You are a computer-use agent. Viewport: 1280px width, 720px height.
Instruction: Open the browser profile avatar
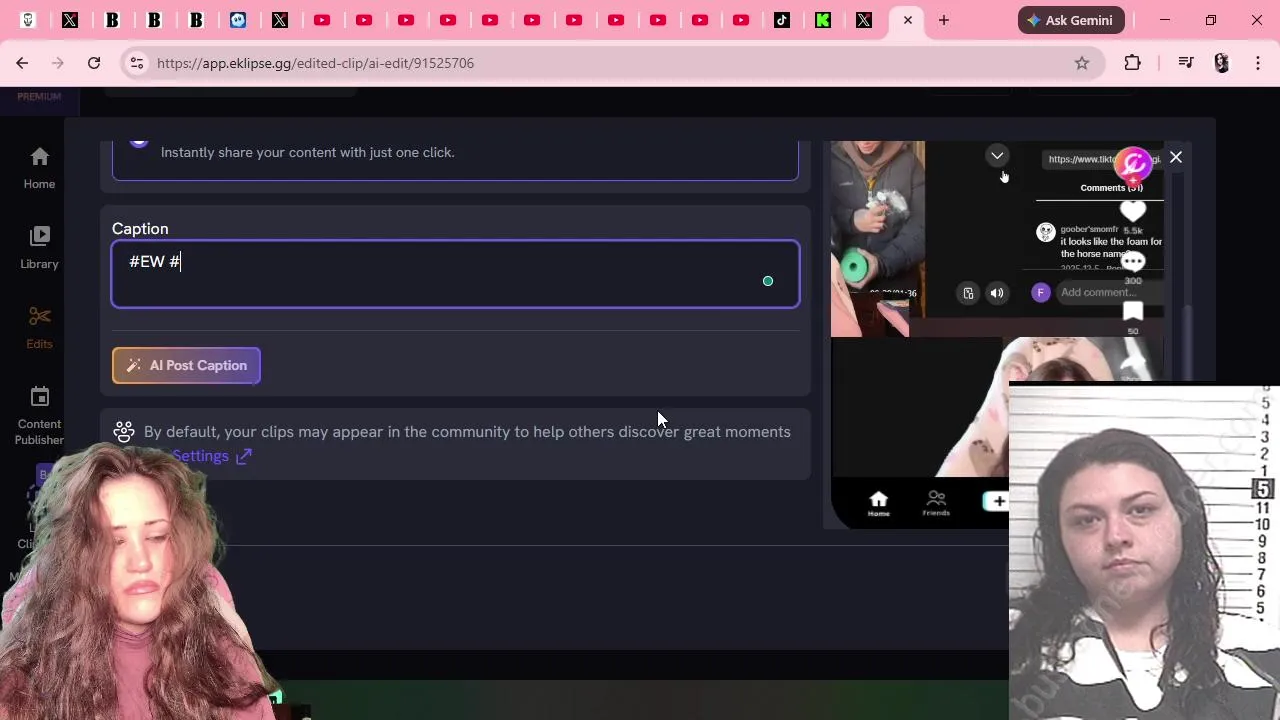coord(1222,63)
